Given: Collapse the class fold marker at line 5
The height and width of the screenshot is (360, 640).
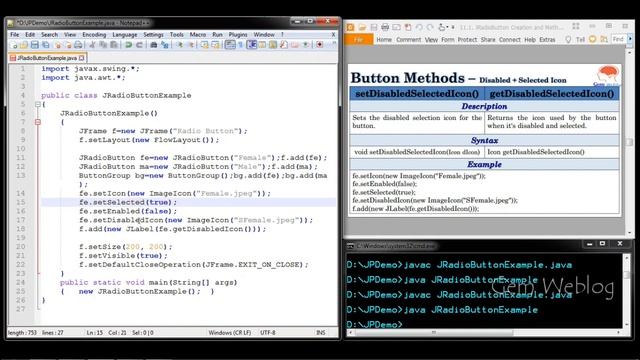Looking at the screenshot, I should click(38, 104).
